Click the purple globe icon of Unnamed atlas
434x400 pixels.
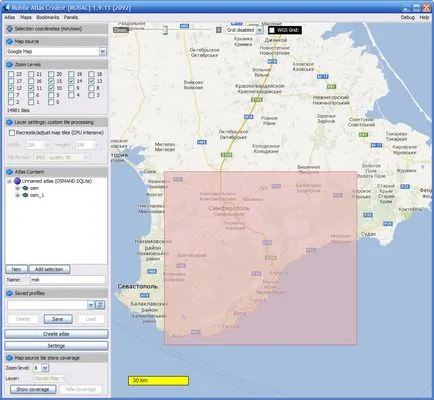pyautogui.click(x=17, y=181)
